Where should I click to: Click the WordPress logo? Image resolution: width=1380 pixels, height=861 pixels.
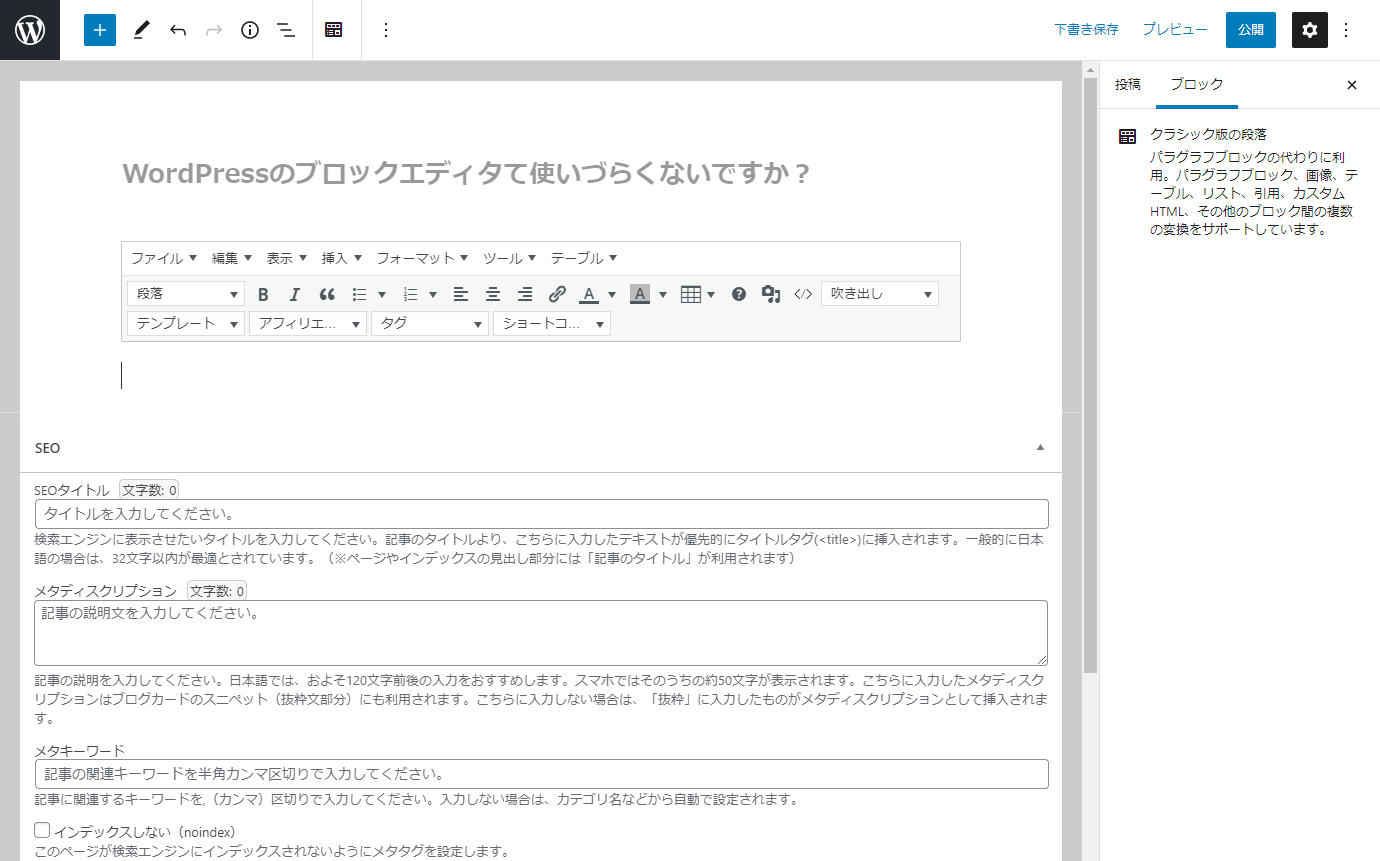click(x=30, y=30)
